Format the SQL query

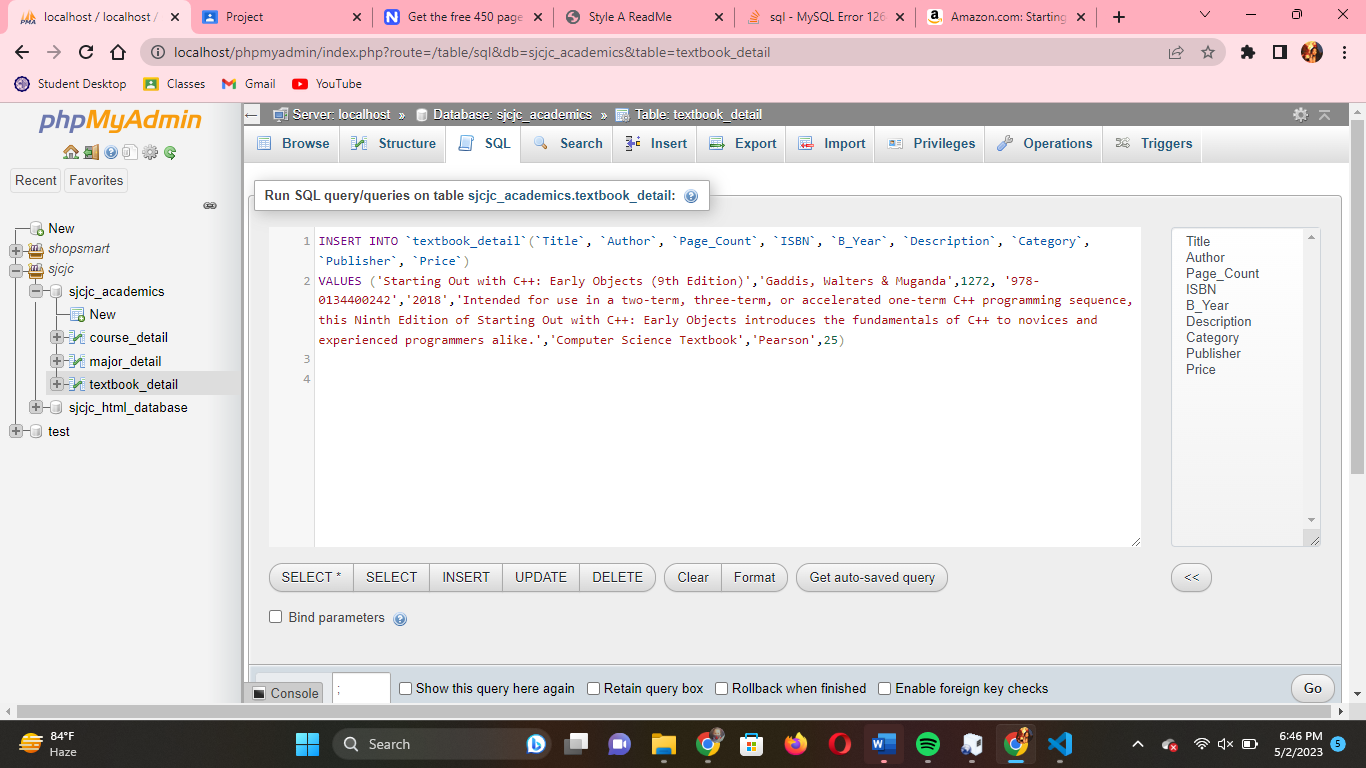(754, 577)
